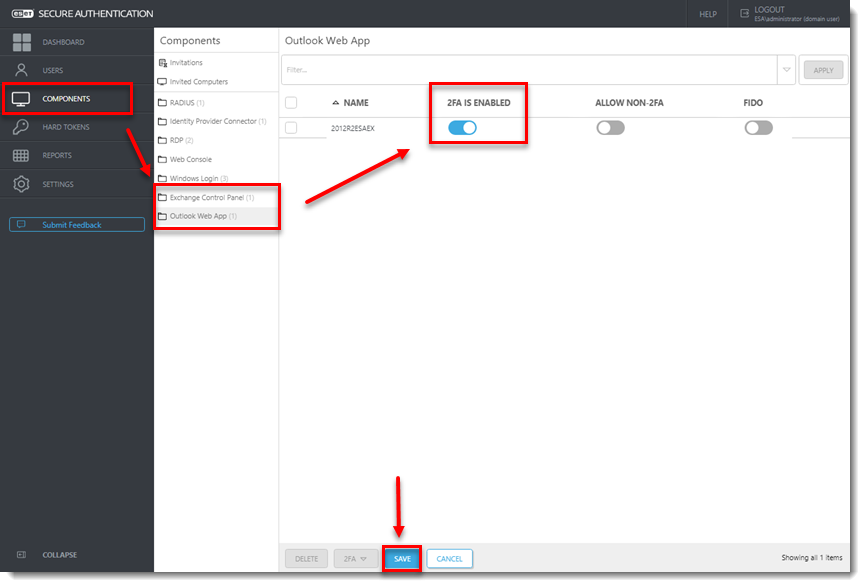Click Exchange Control Panel folder icon
Screen dimensions: 865x587
(x=162, y=198)
